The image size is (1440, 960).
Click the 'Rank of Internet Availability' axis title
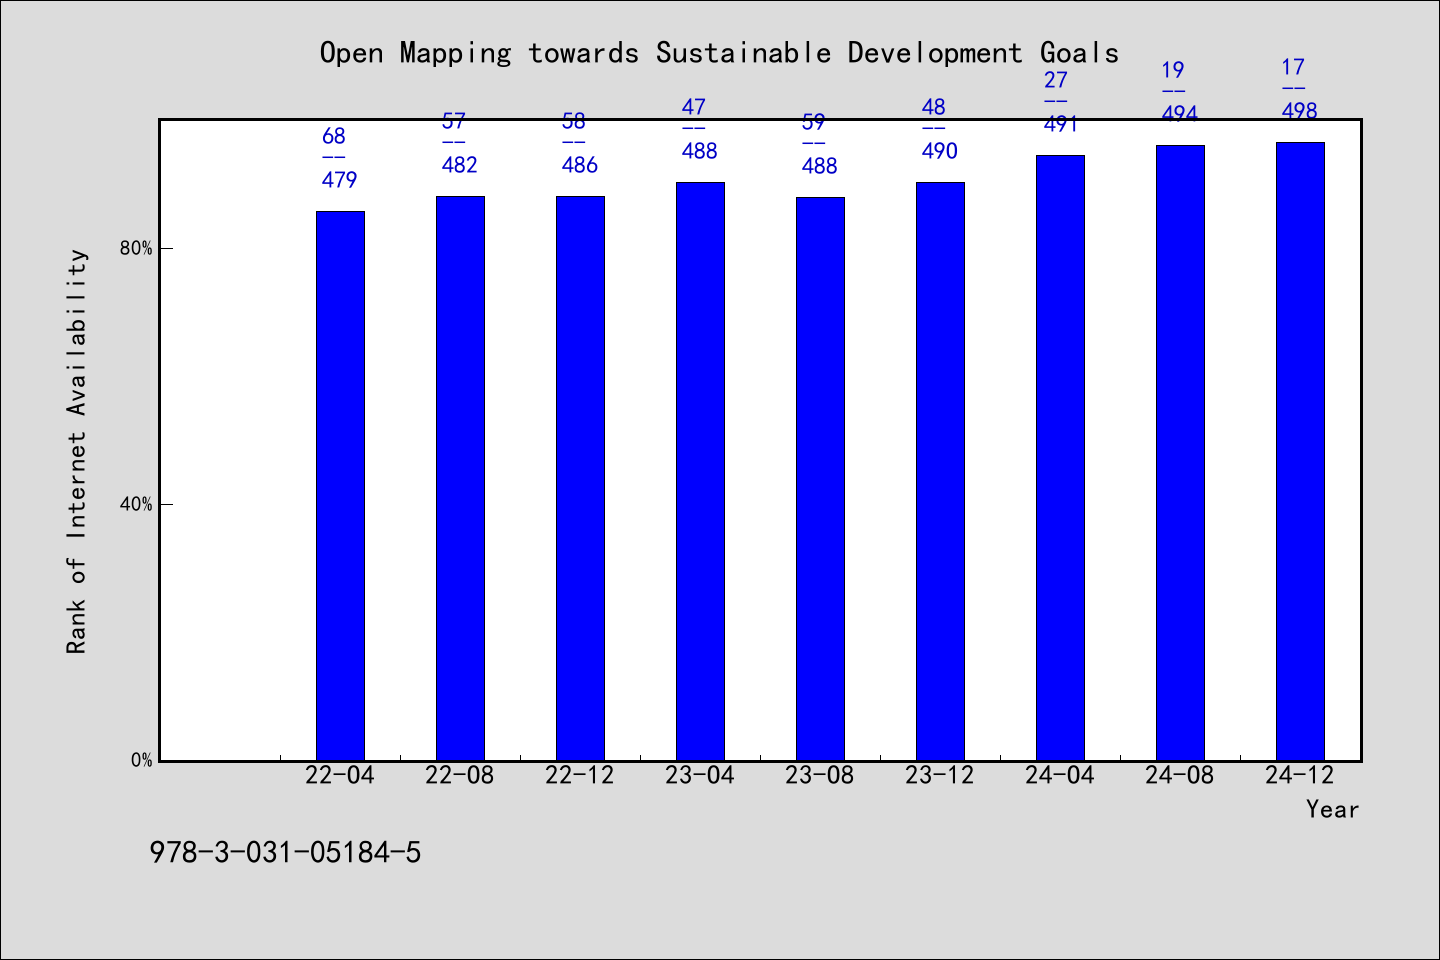pyautogui.click(x=77, y=451)
